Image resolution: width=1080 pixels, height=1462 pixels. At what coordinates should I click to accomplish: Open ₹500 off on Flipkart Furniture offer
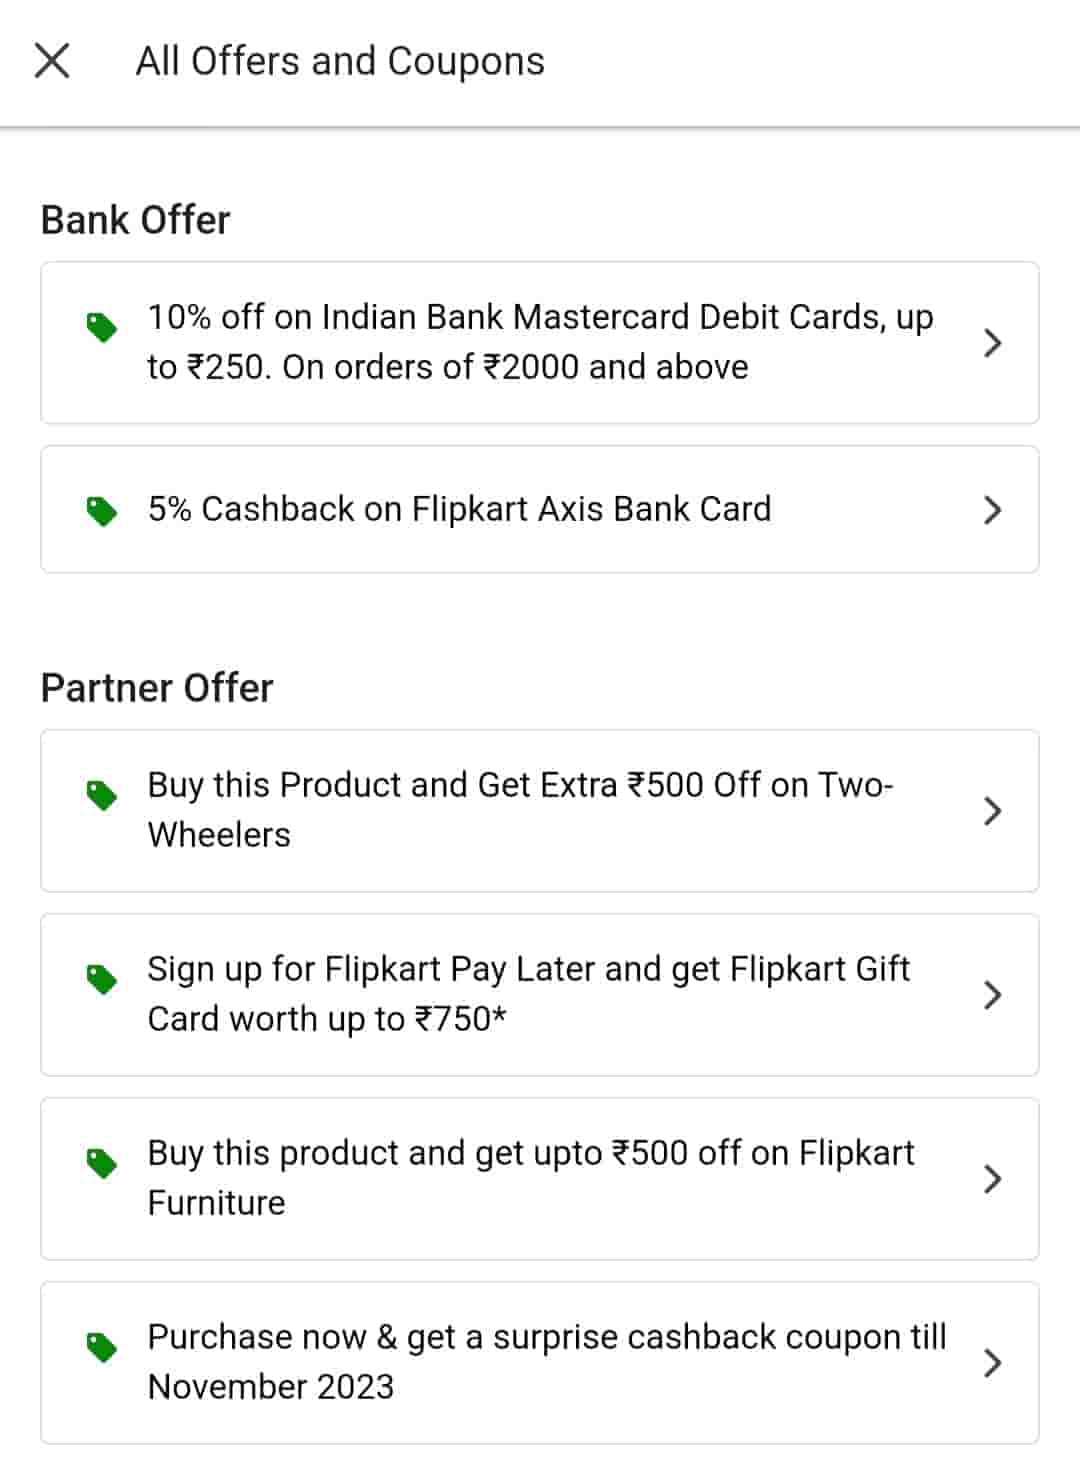[530, 1178]
